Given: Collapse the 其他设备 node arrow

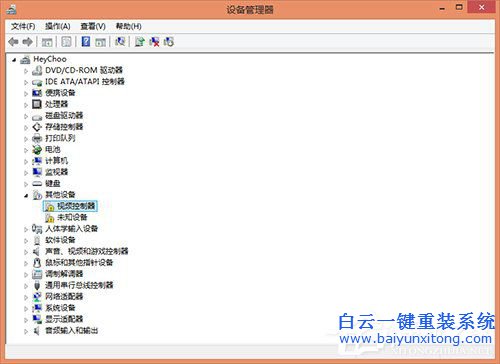Looking at the screenshot, I should 26,196.
